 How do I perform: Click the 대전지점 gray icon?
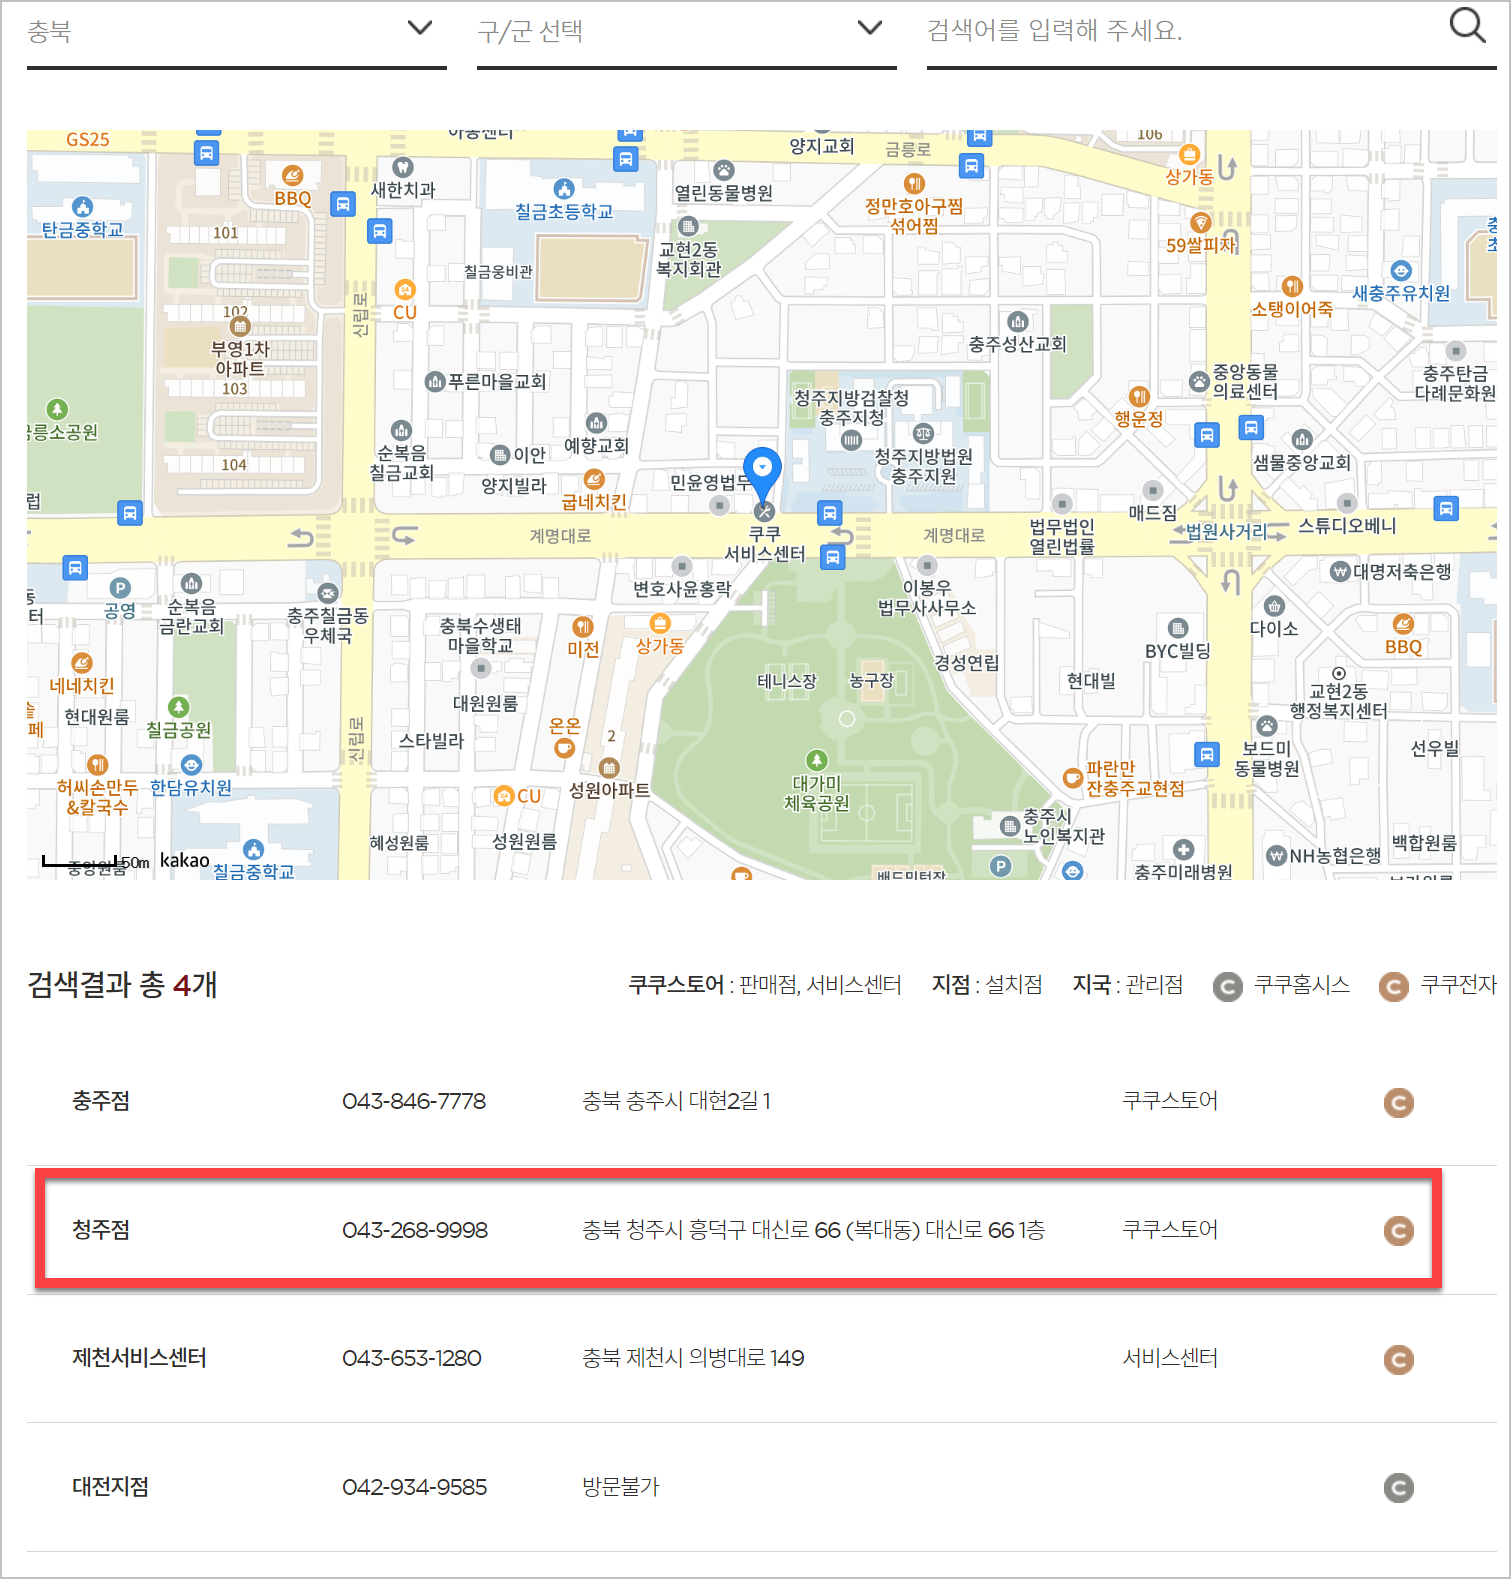pos(1398,1488)
